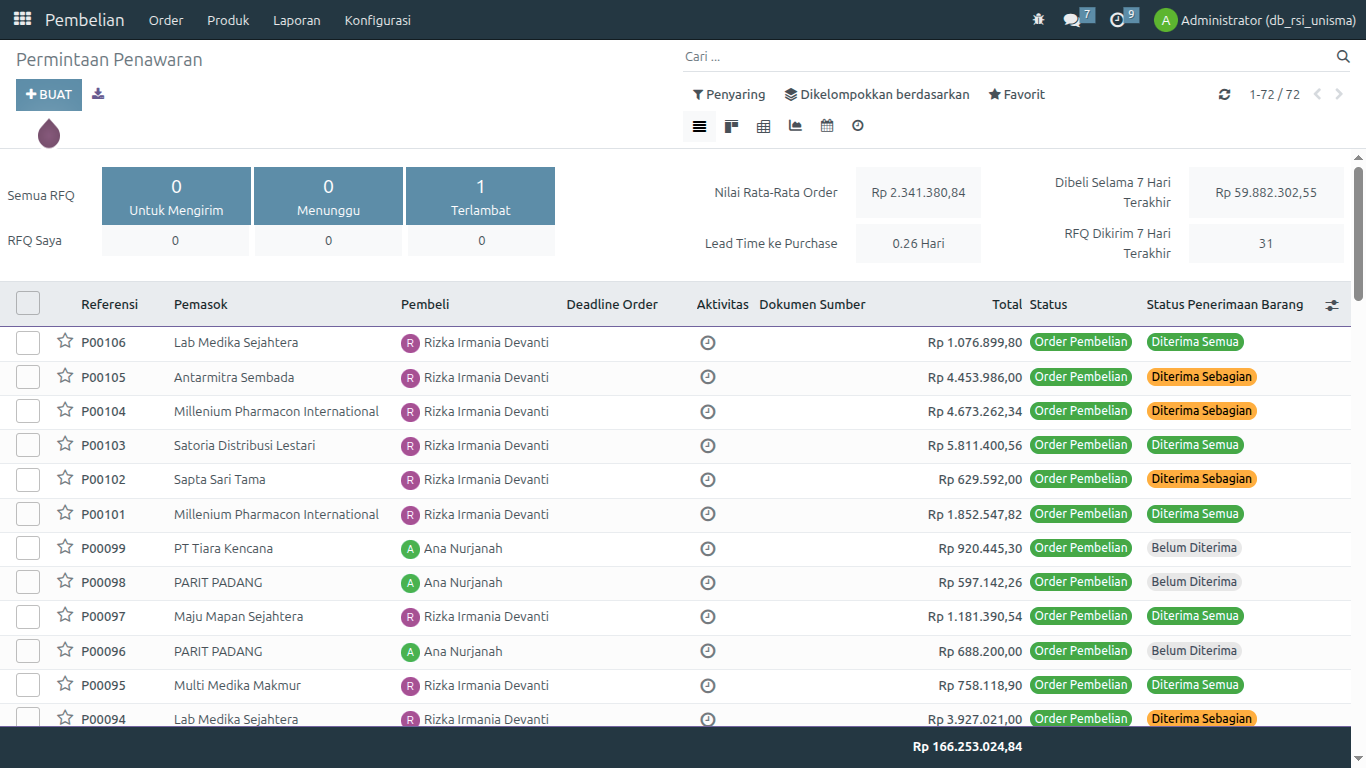Image resolution: width=1366 pixels, height=768 pixels.
Task: Open the Konfigurasi menu
Action: click(x=377, y=20)
